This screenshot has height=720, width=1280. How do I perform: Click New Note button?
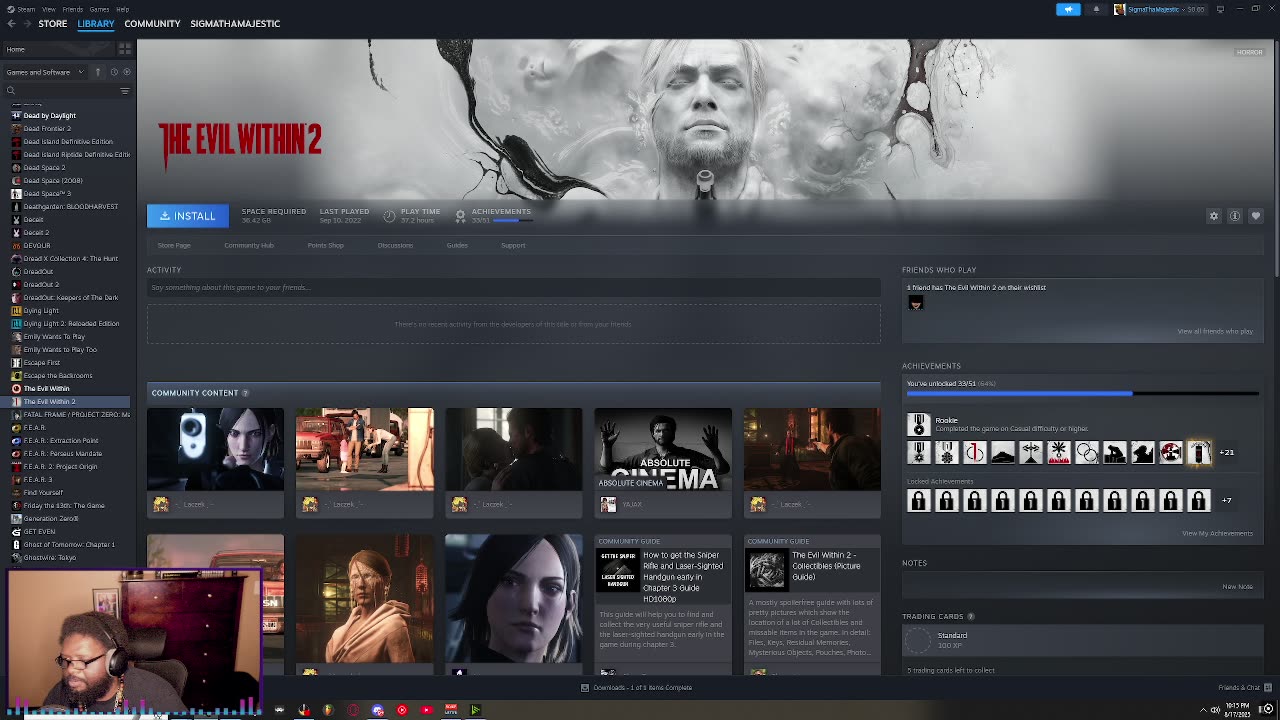(x=1237, y=586)
